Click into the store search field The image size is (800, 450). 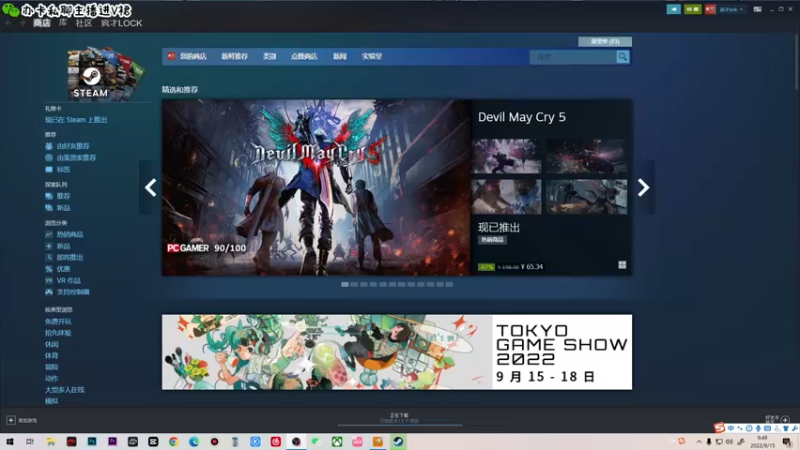pos(573,57)
